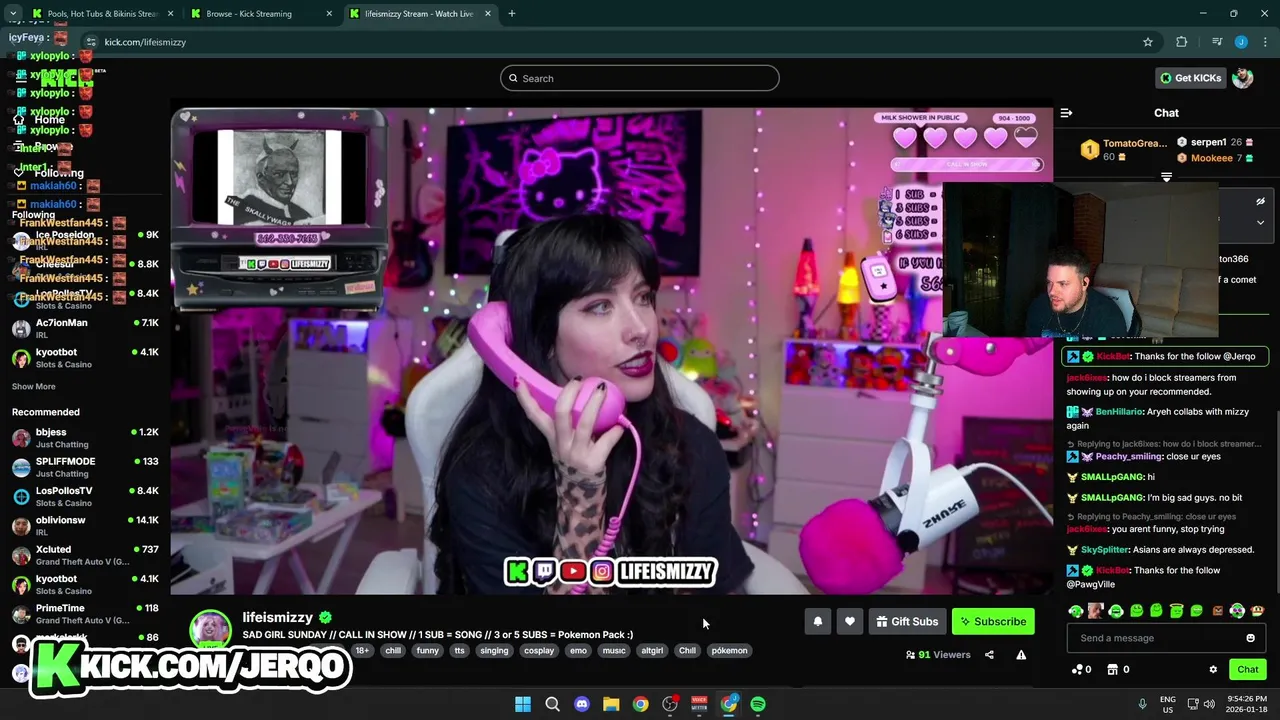Open Ac7ionMan in Following list
Image resolution: width=1280 pixels, height=720 pixels.
[85, 329]
